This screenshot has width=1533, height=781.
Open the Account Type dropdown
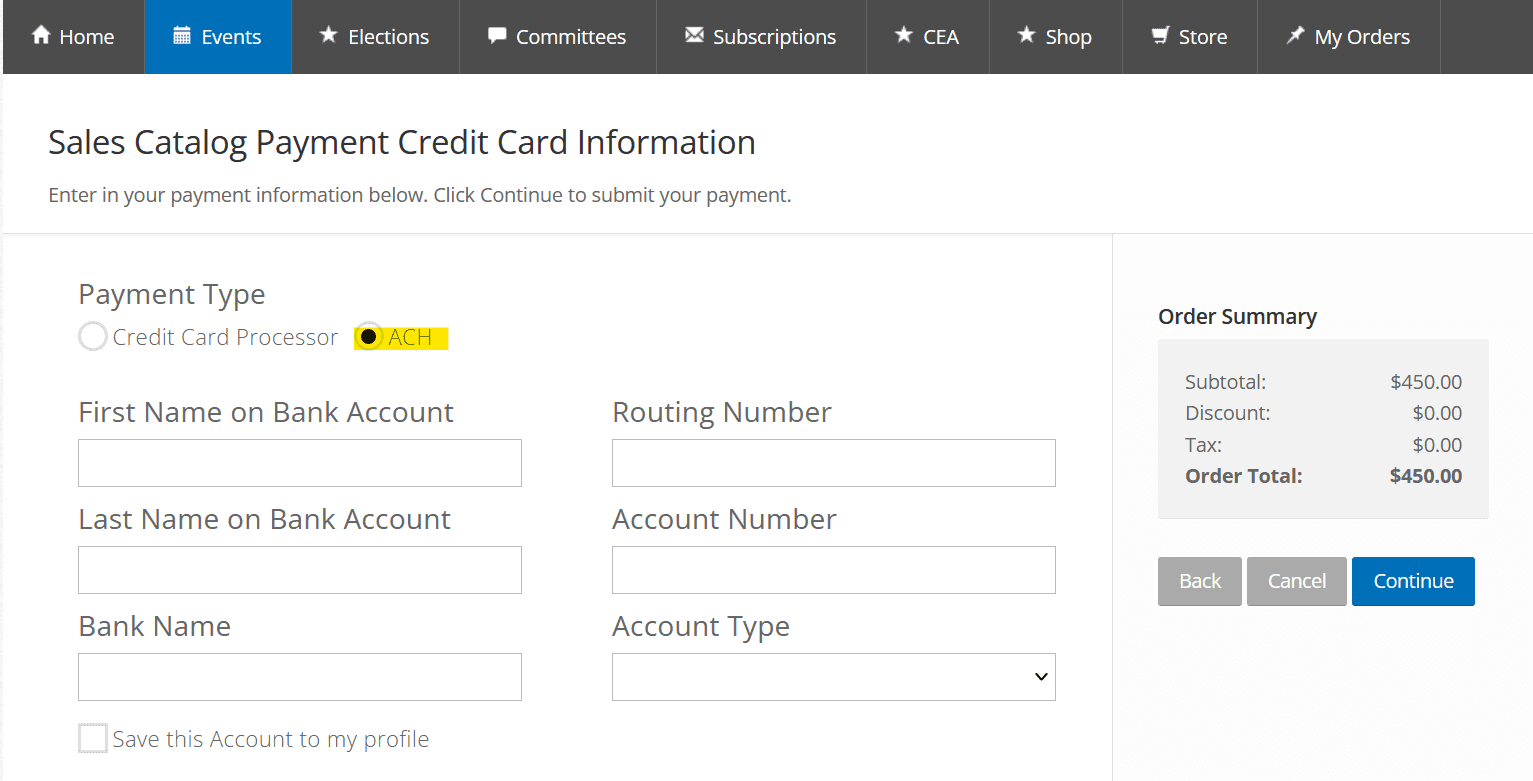coord(833,677)
